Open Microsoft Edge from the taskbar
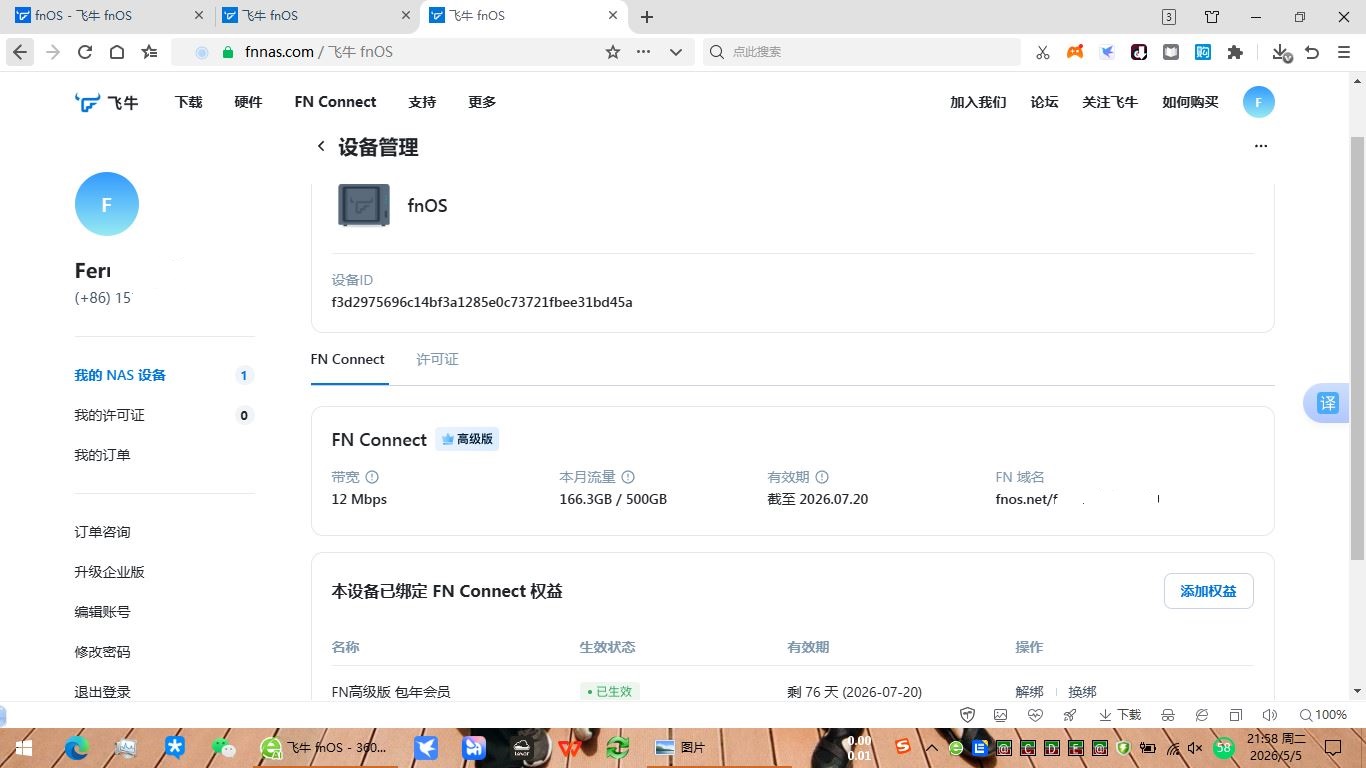 click(x=77, y=747)
